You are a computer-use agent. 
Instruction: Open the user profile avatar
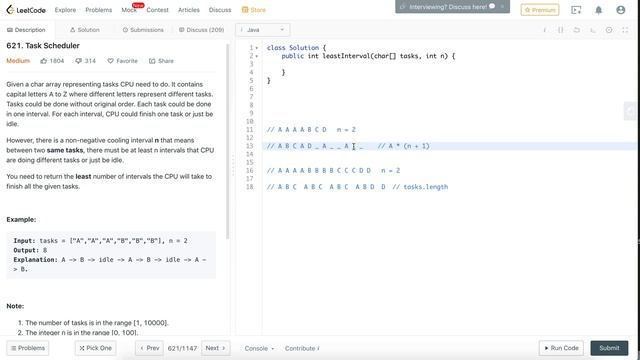coord(620,10)
